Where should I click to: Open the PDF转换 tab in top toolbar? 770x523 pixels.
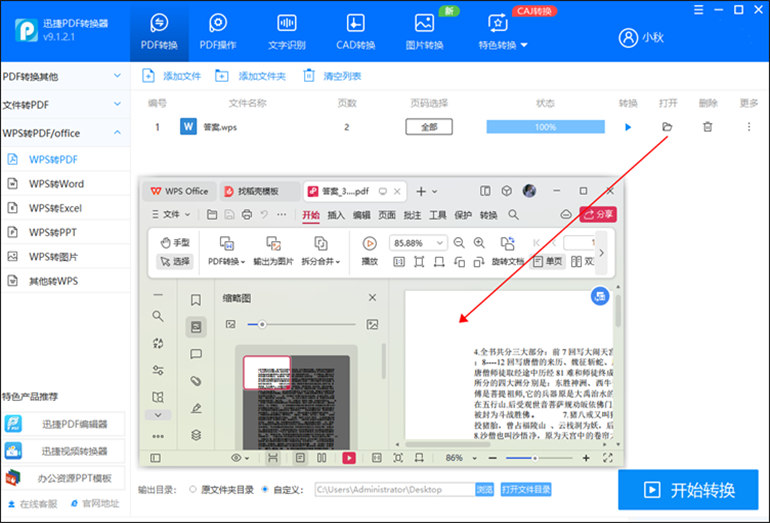pyautogui.click(x=159, y=32)
